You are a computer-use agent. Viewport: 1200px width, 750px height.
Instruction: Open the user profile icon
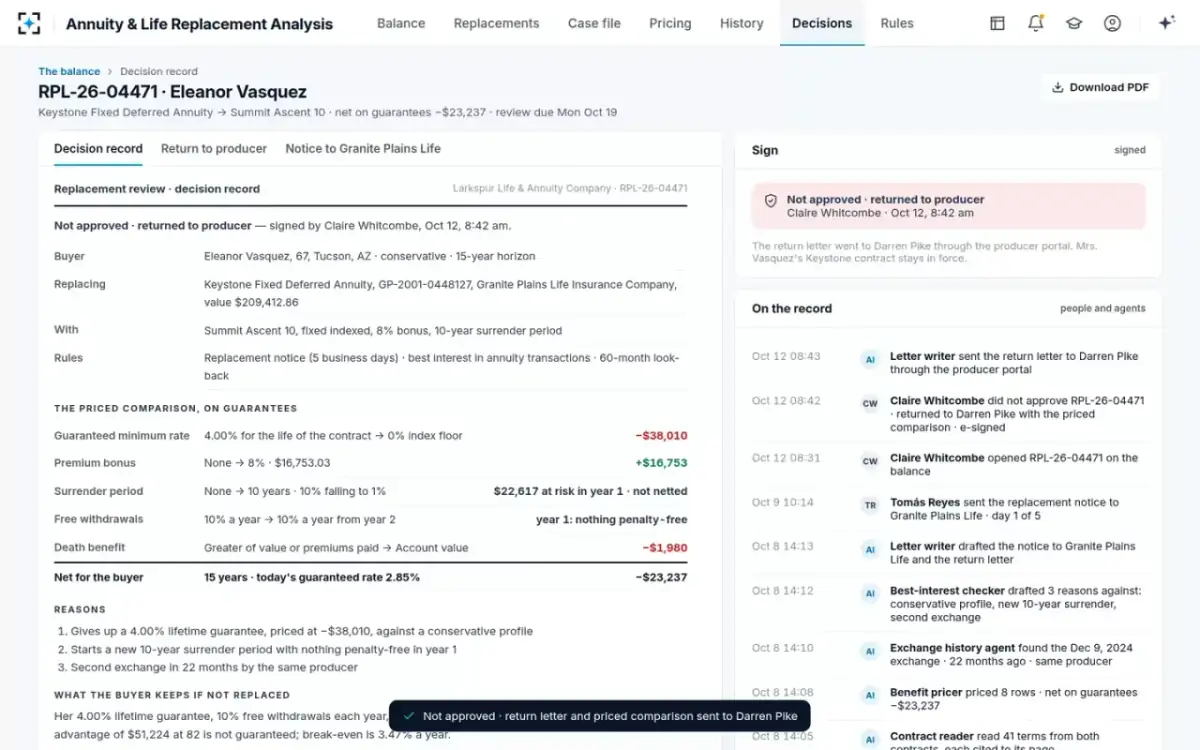[x=1112, y=23]
